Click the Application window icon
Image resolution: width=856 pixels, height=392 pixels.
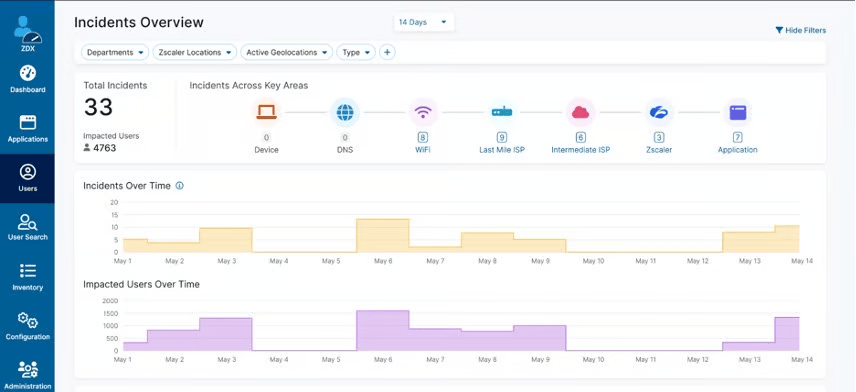(x=738, y=112)
